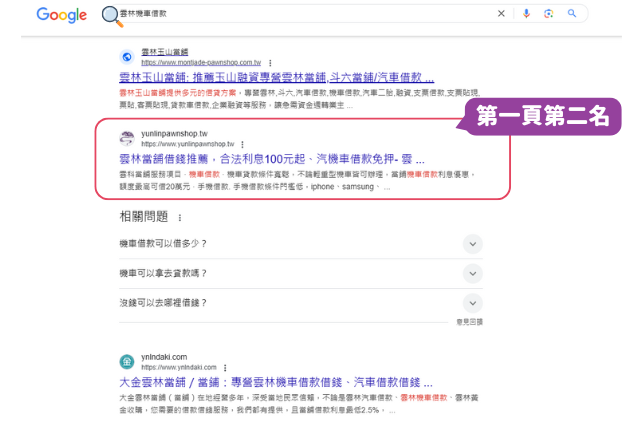Screen dimensions: 640x427
Task: Expand question 機車可以拿去貸款嗎?
Action: pyautogui.click(x=301, y=273)
